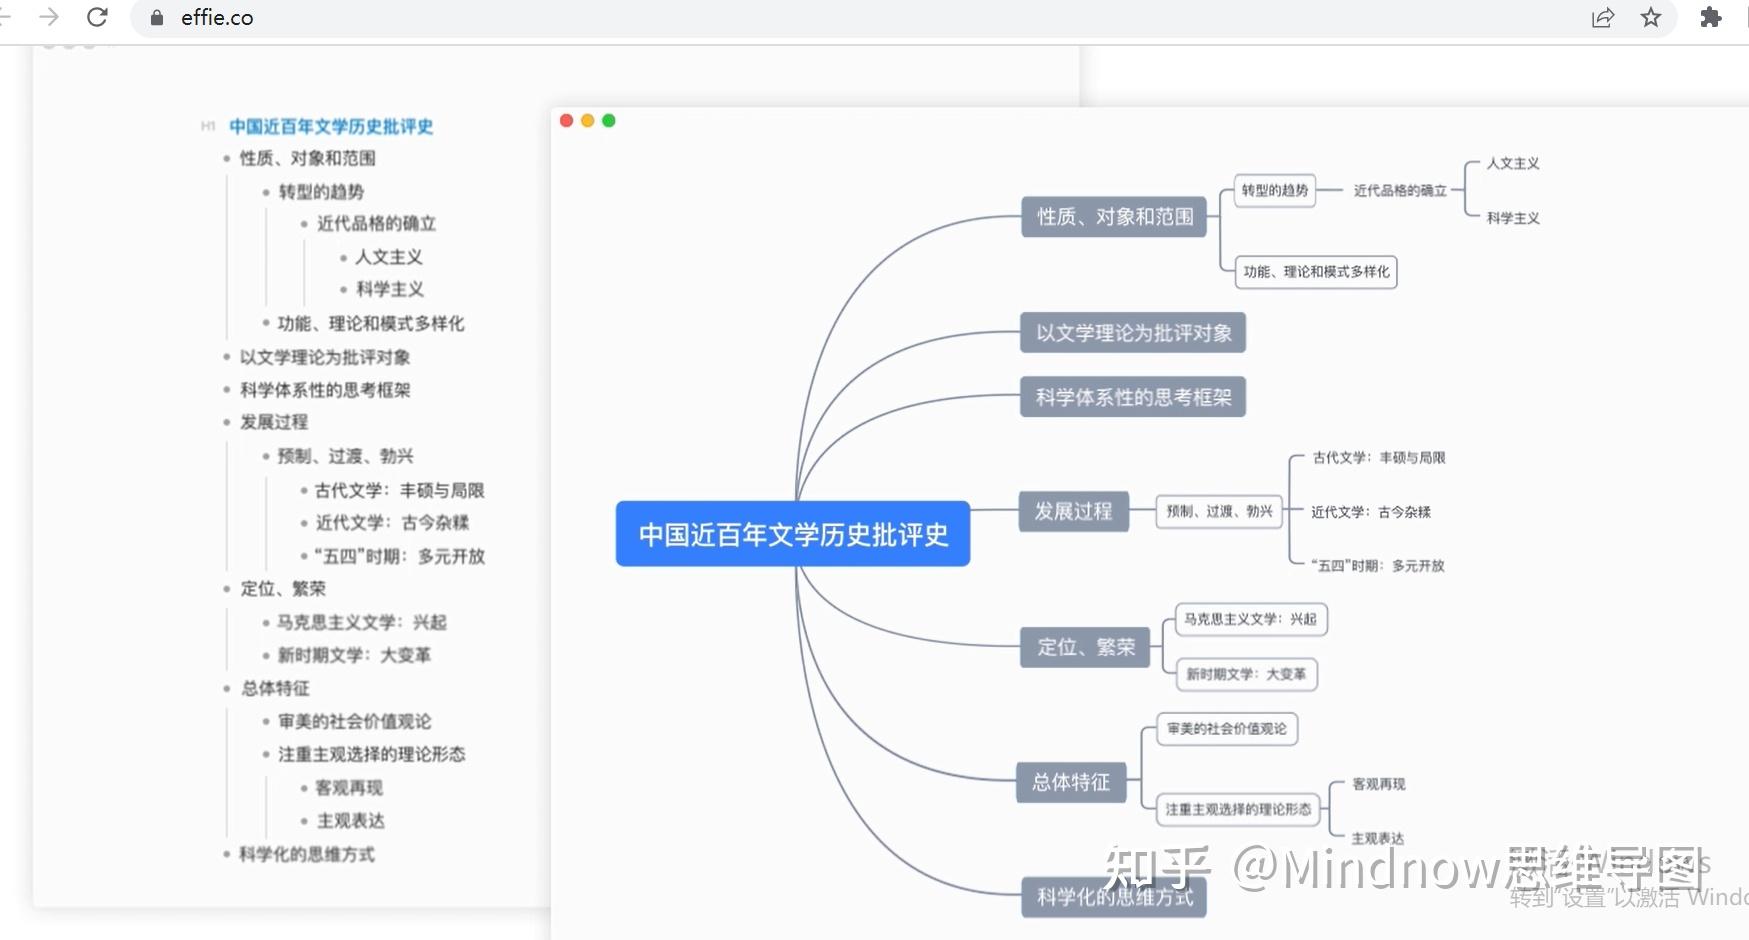Reload the effie.co page
The width and height of the screenshot is (1749, 940).
pos(96,17)
